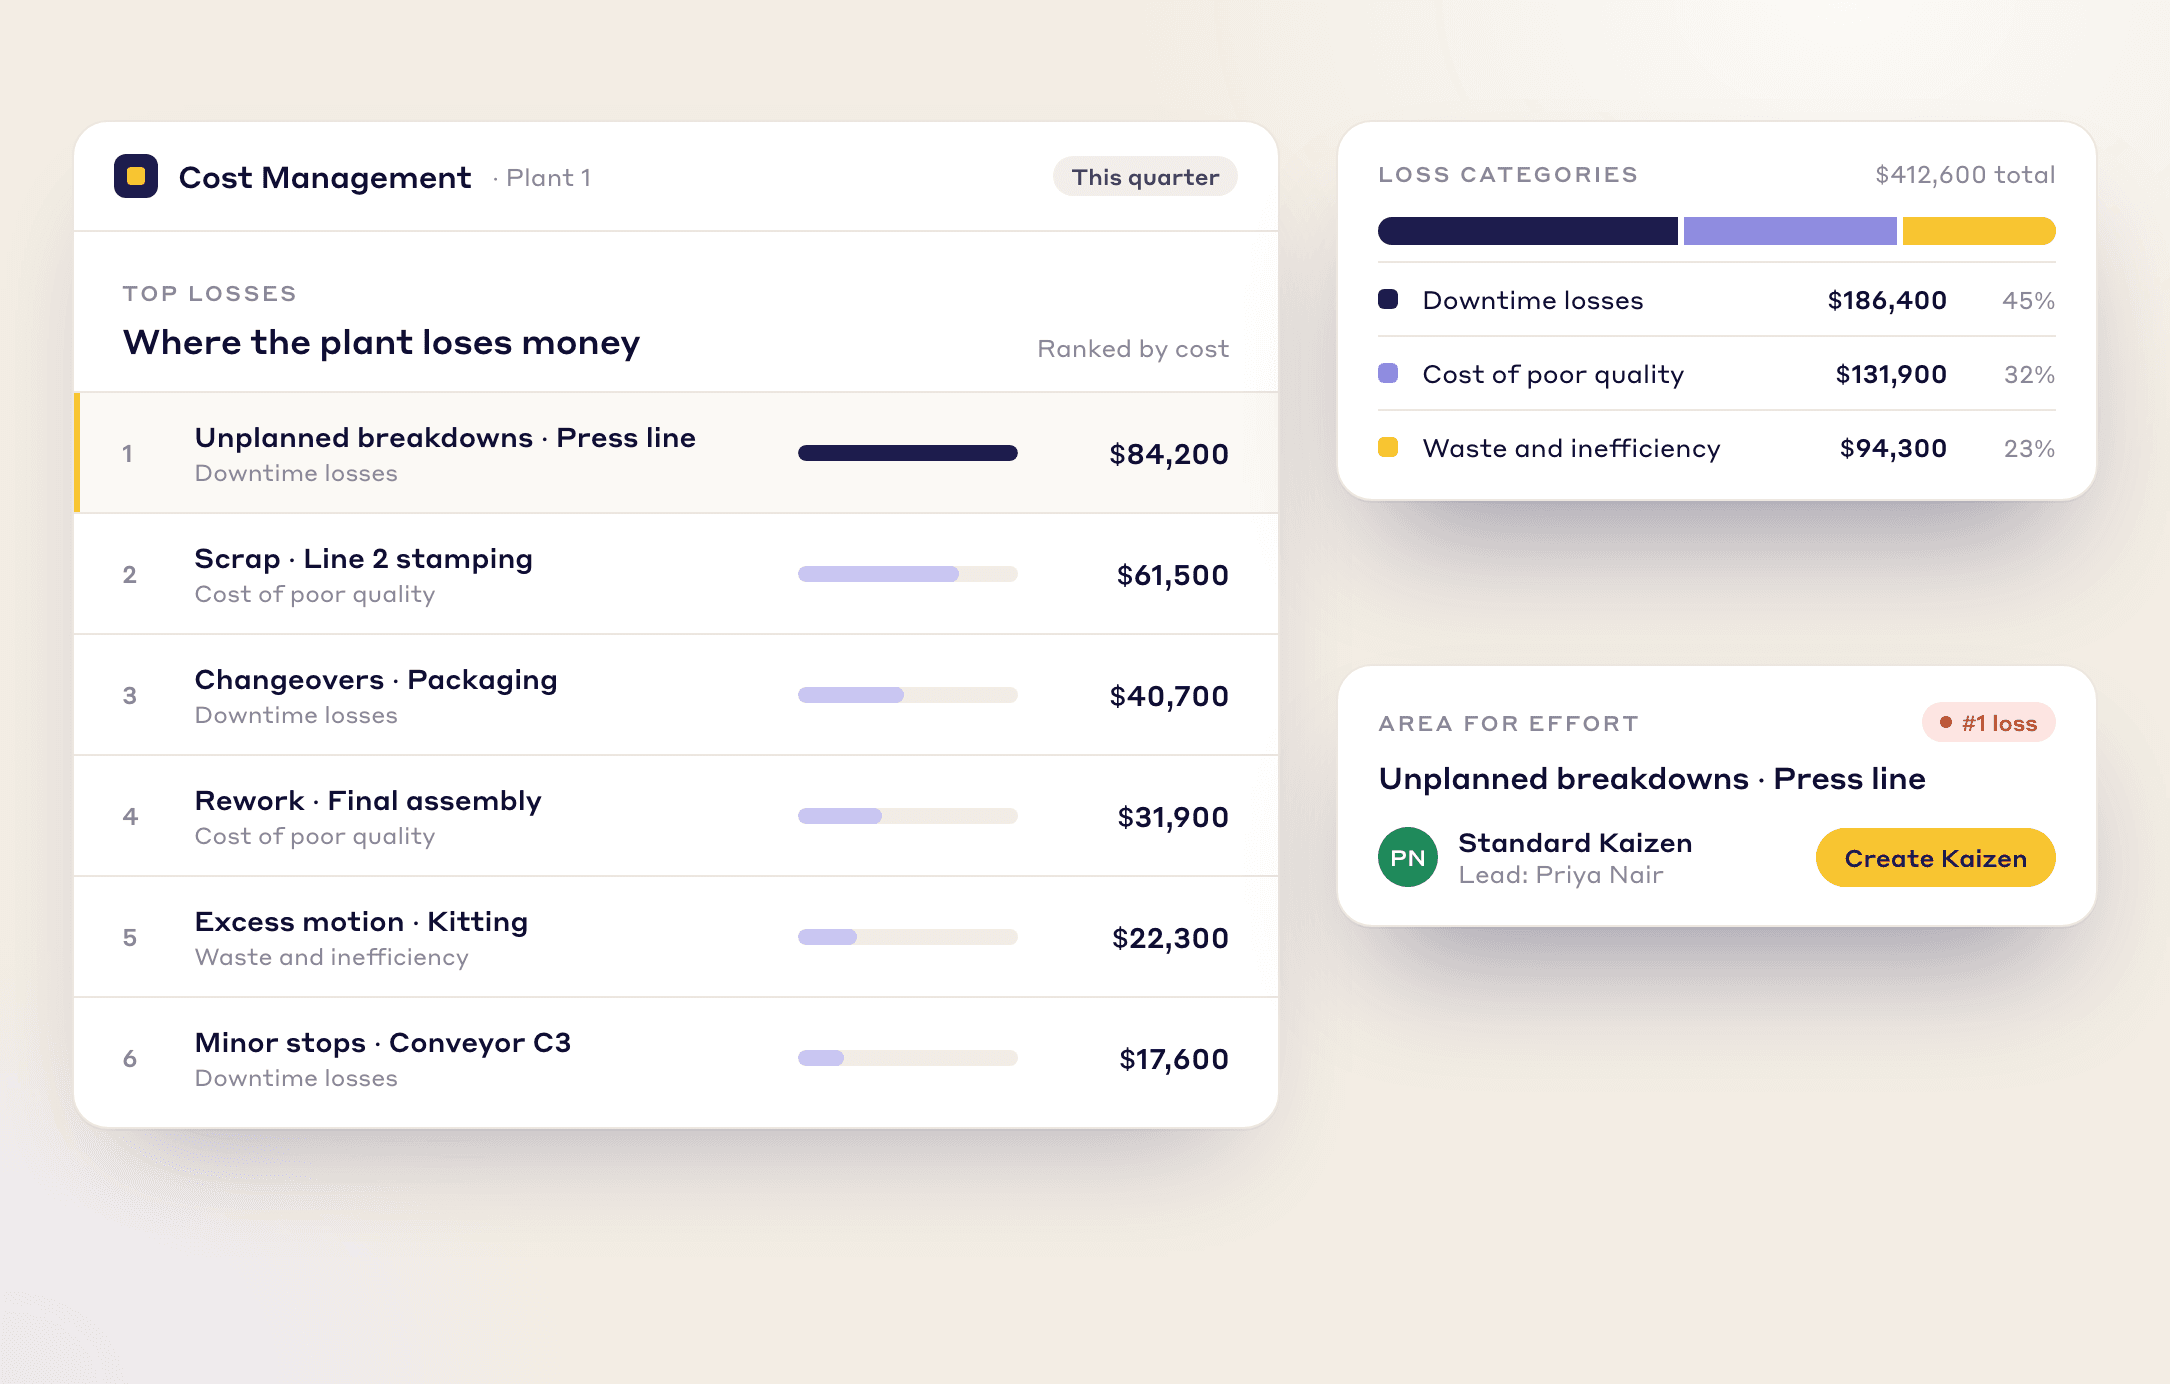
Task: Click the $17,600 Minor stops cost bar
Action: pos(908,1058)
